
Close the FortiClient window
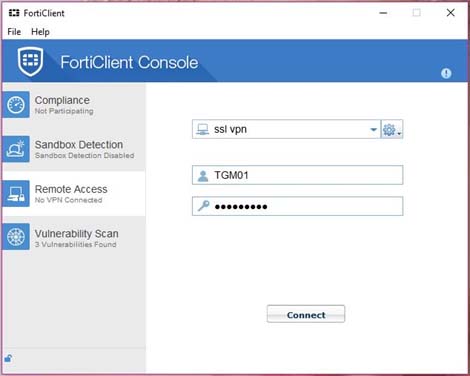coord(450,13)
